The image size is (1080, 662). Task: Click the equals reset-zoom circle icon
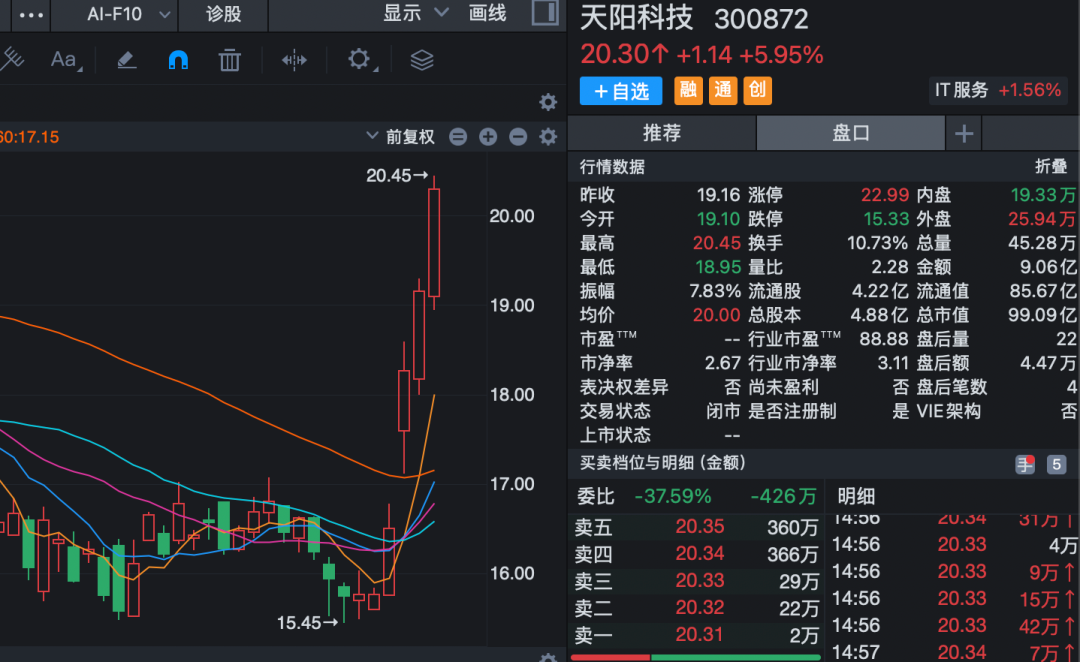coord(458,136)
